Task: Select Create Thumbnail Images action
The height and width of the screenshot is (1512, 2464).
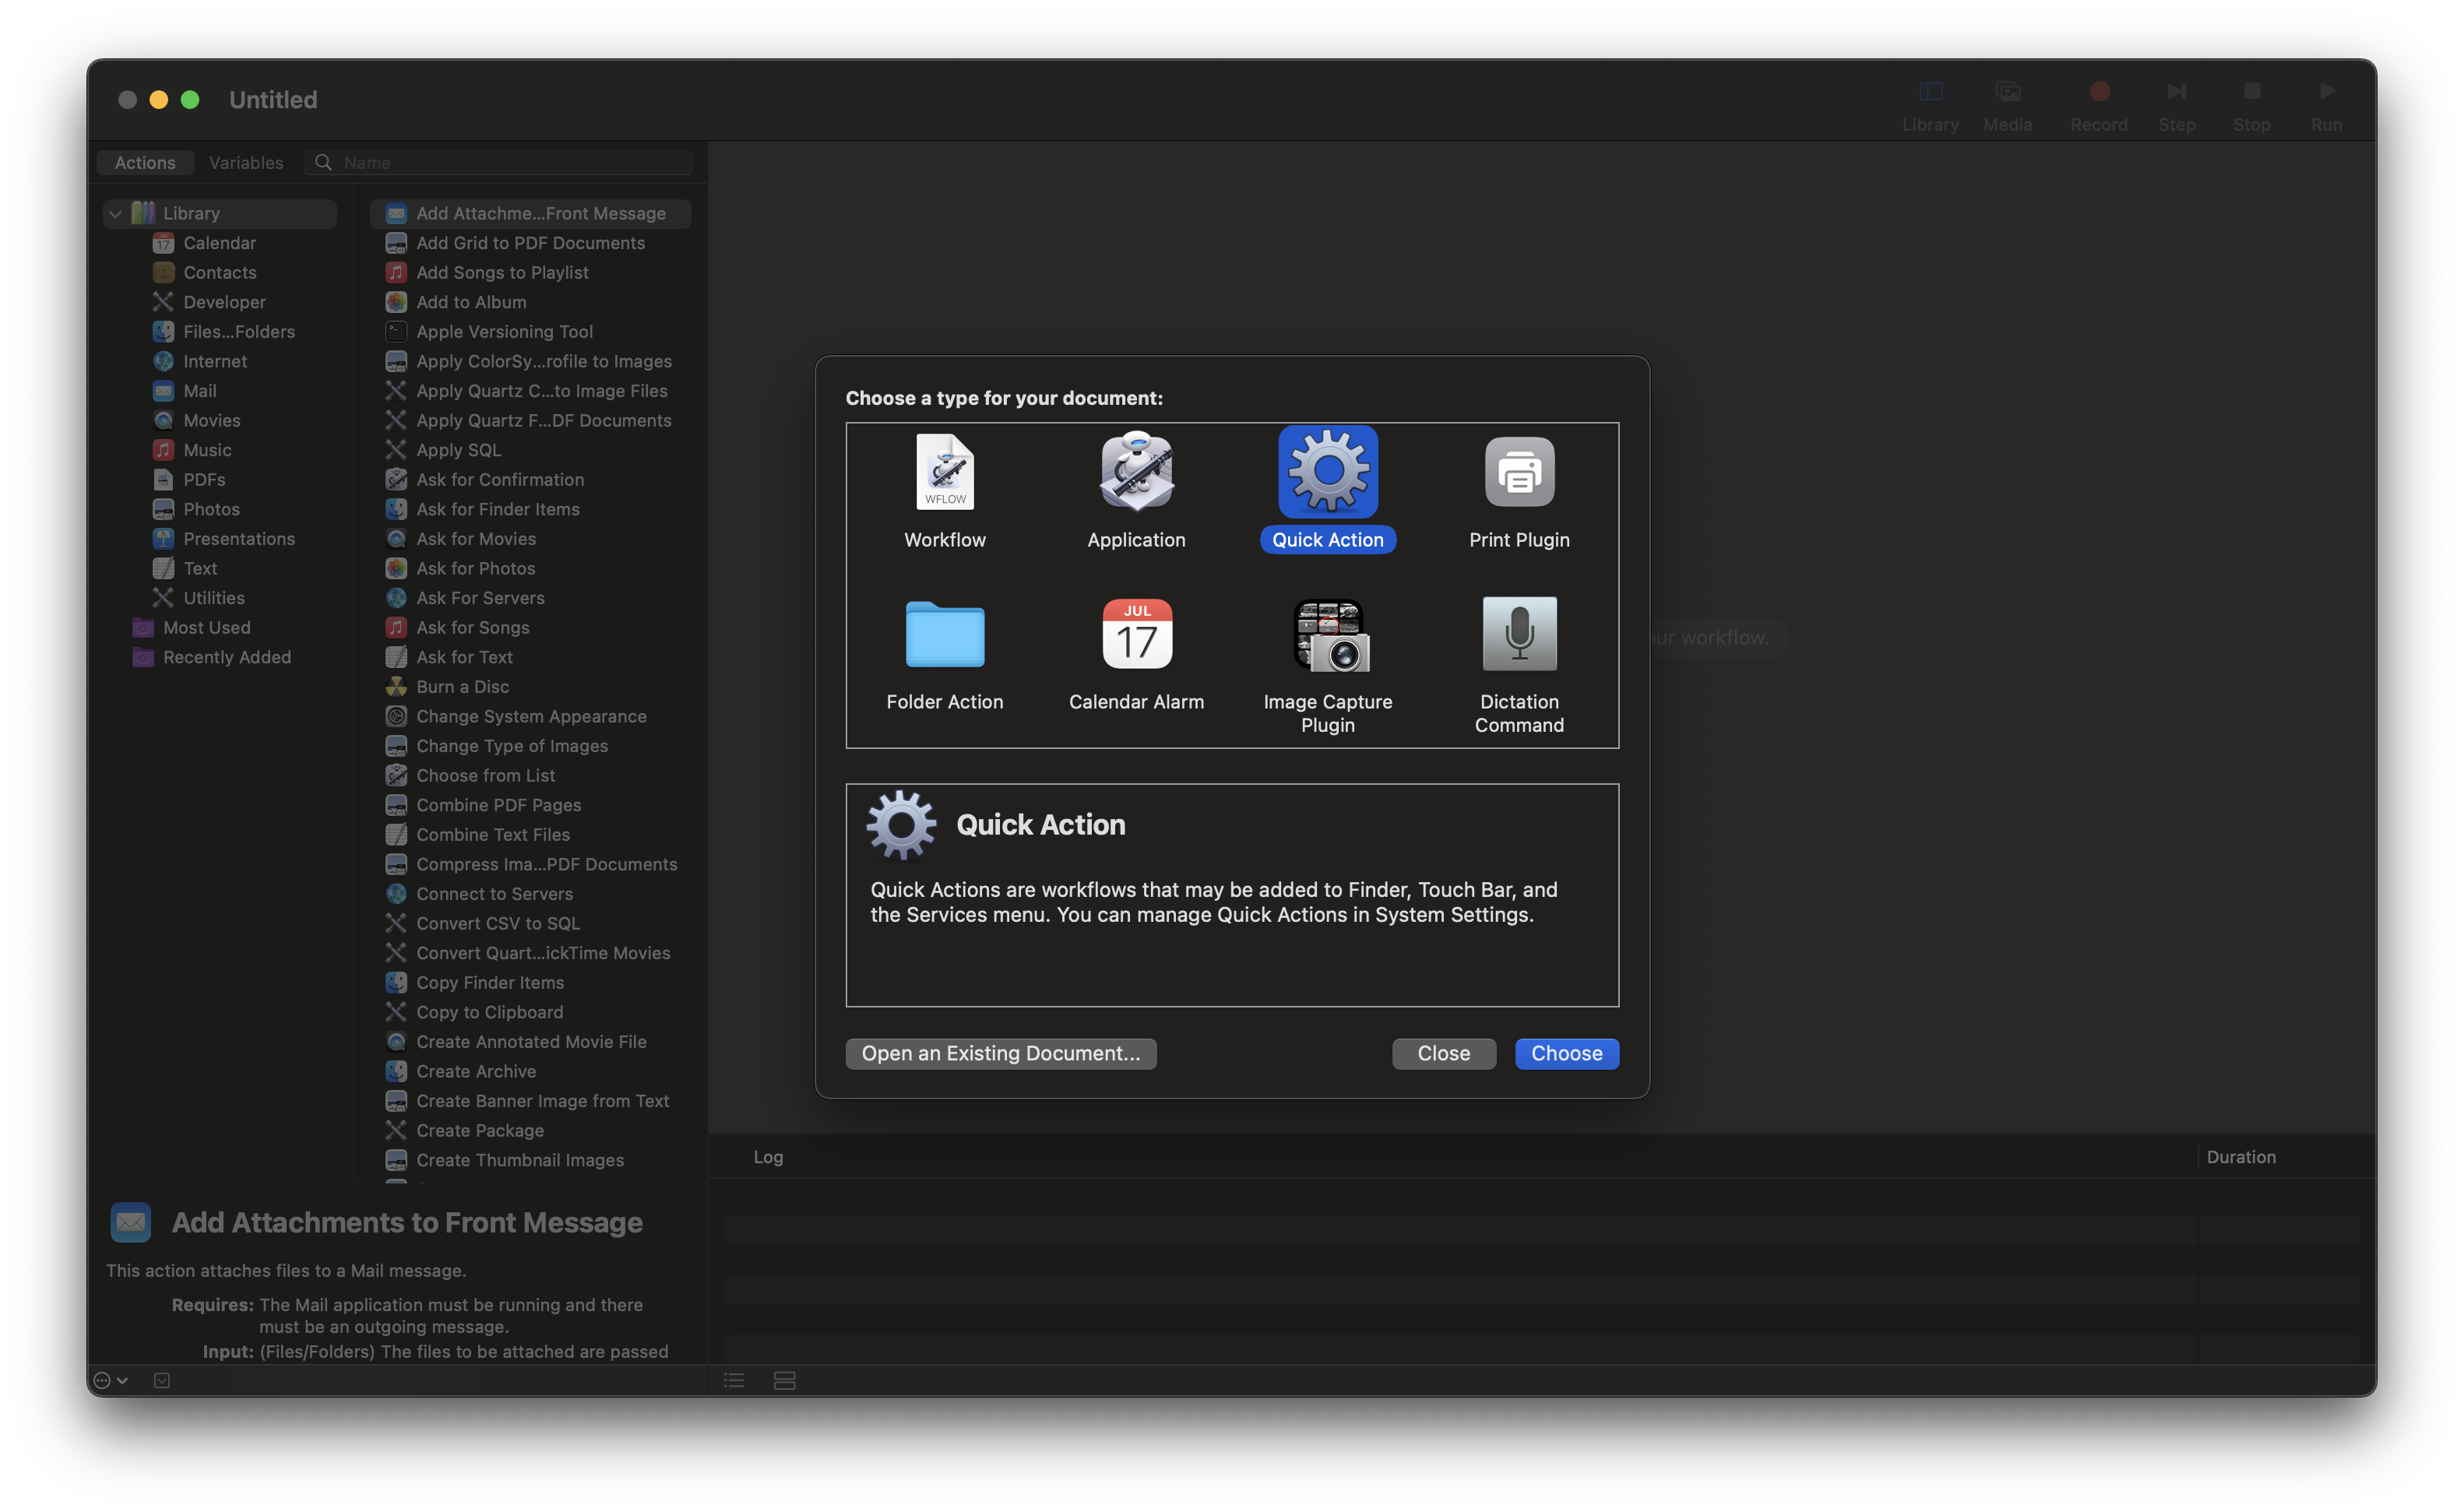Action: [x=519, y=1160]
